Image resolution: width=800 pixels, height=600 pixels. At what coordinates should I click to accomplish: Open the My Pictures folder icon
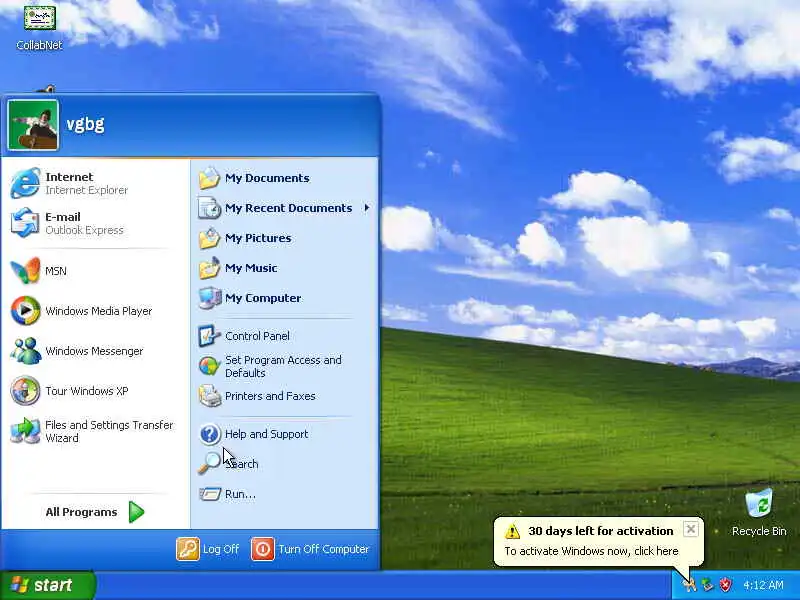click(209, 238)
